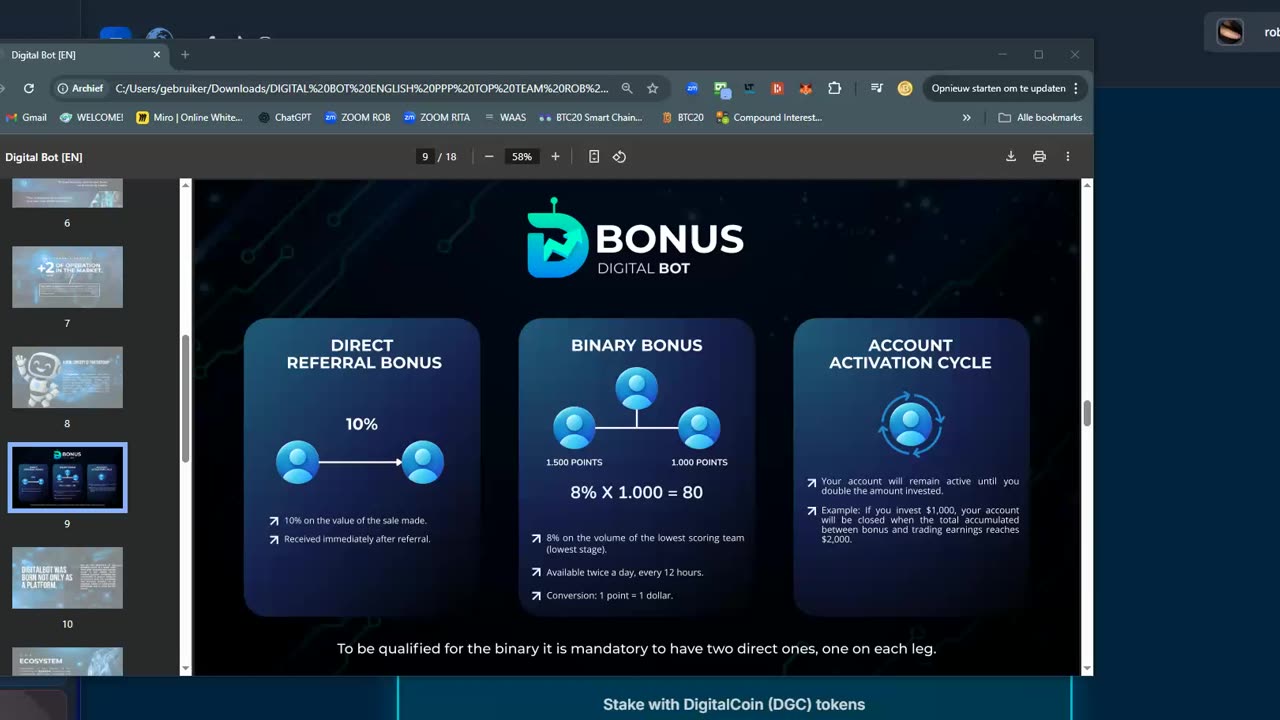Select page 7 thumbnail
The width and height of the screenshot is (1280, 720).
pos(67,277)
